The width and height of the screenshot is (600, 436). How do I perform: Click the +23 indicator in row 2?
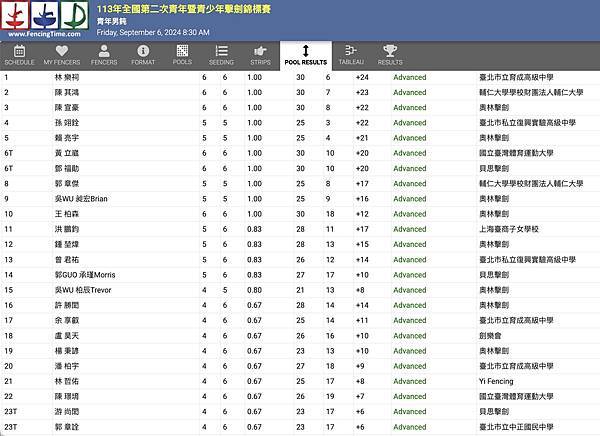[x=362, y=92]
